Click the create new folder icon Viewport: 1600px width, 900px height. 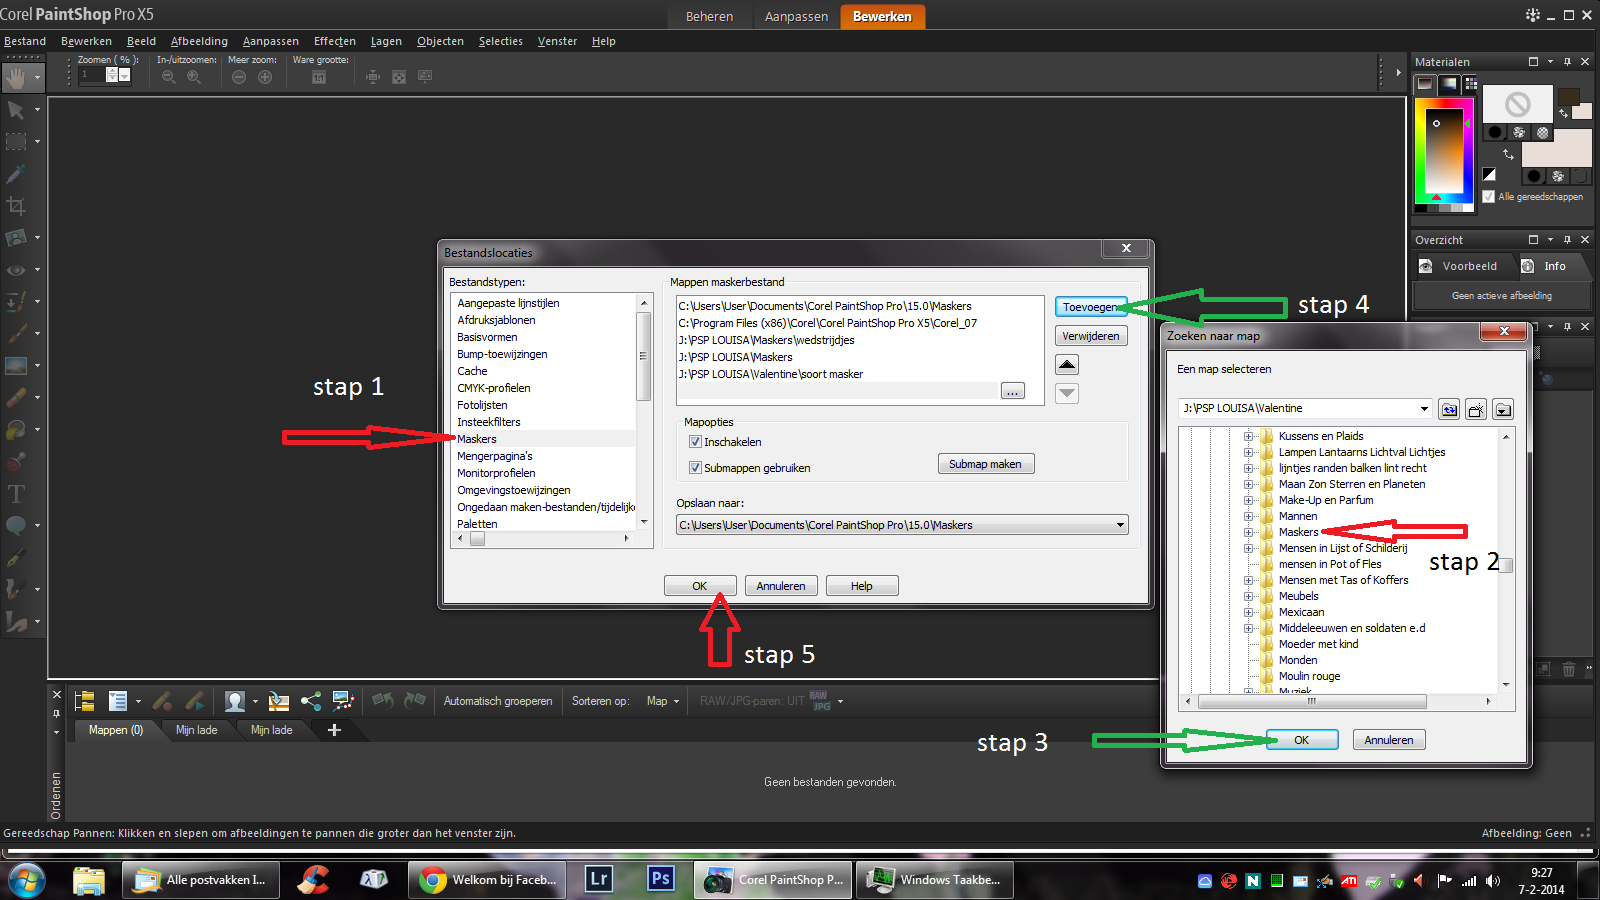pyautogui.click(x=1476, y=409)
